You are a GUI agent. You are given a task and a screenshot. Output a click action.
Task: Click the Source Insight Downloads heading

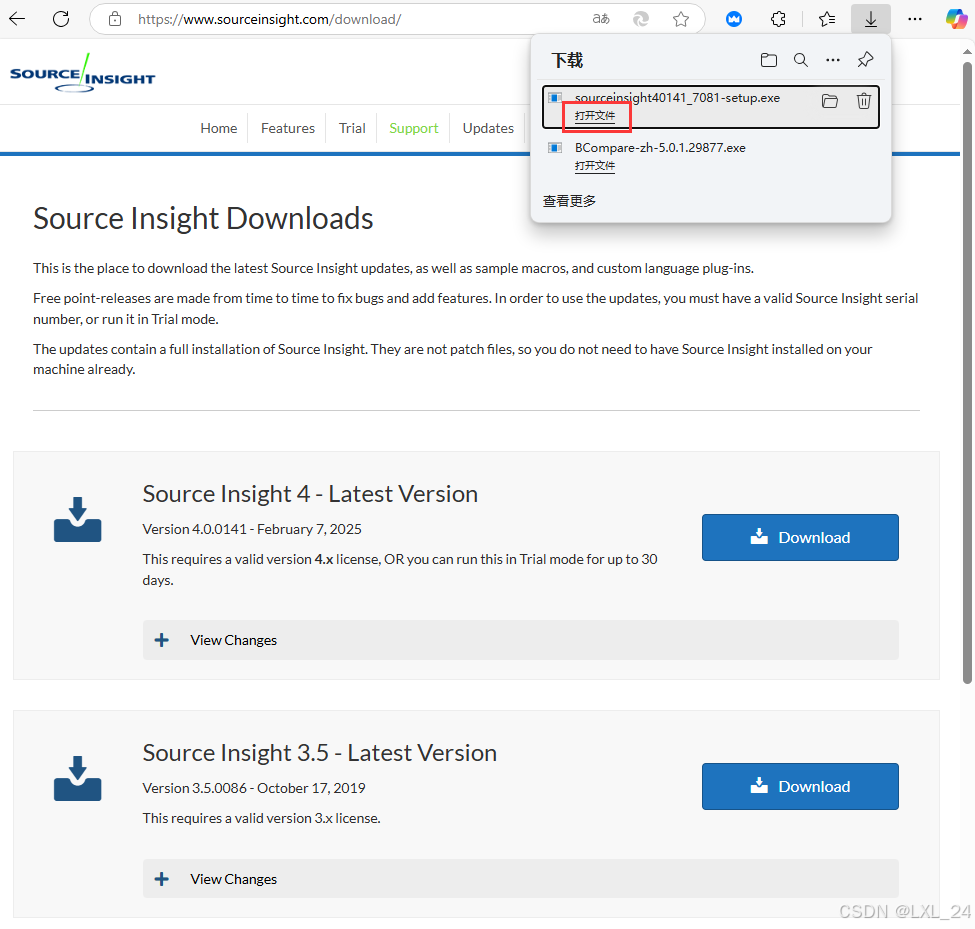(x=203, y=219)
